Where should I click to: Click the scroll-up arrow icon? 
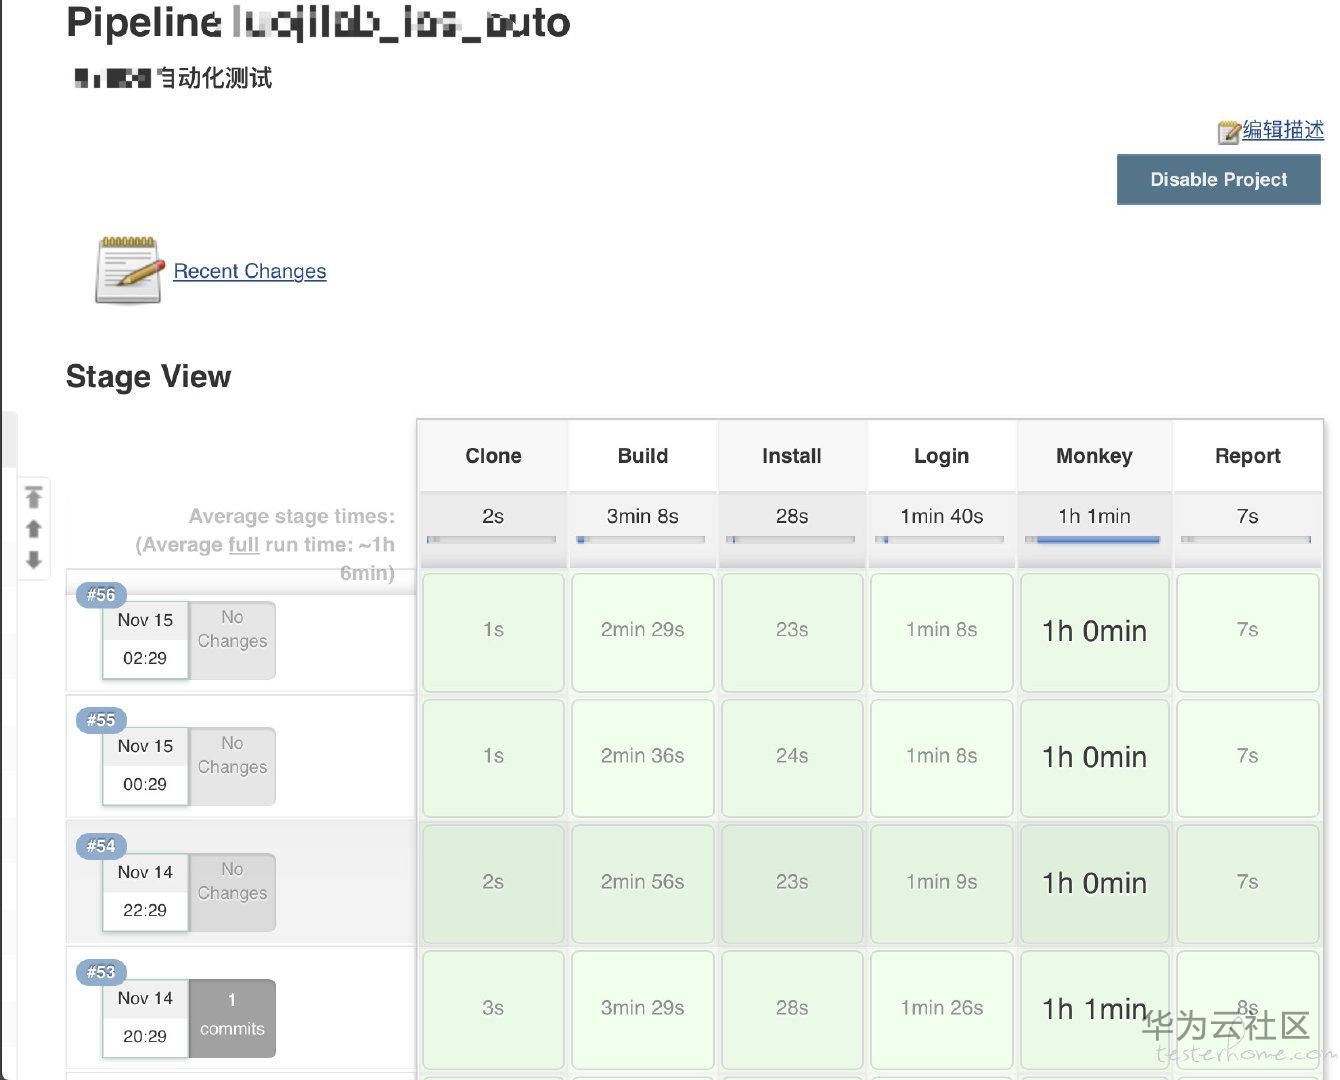point(34,528)
